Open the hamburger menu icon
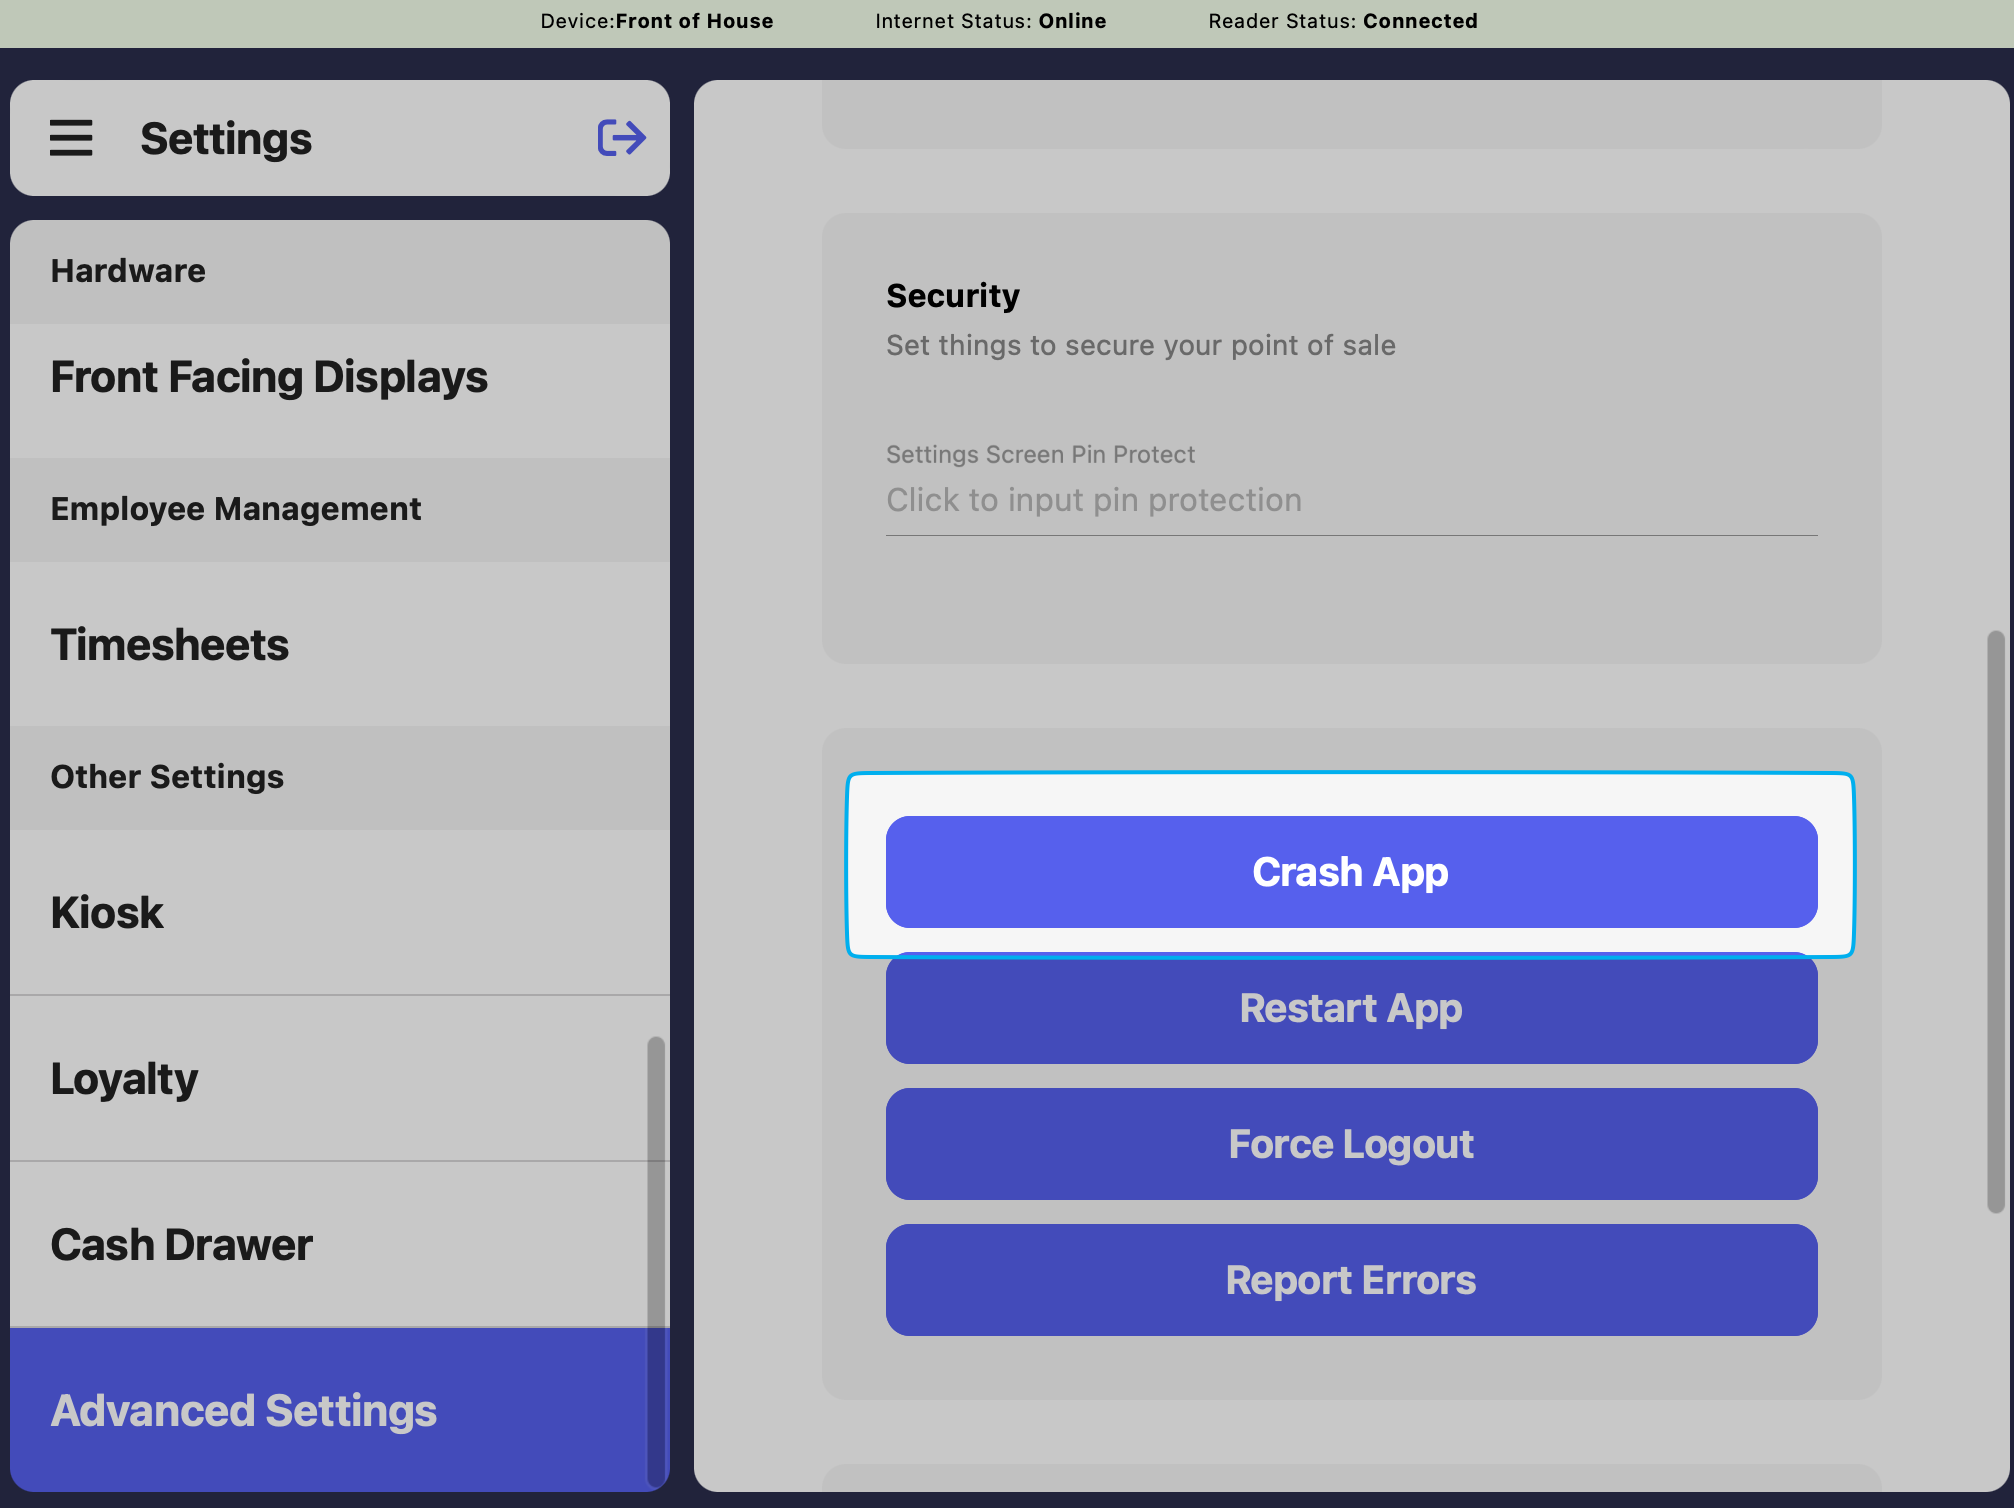The height and width of the screenshot is (1508, 2014). [x=71, y=138]
